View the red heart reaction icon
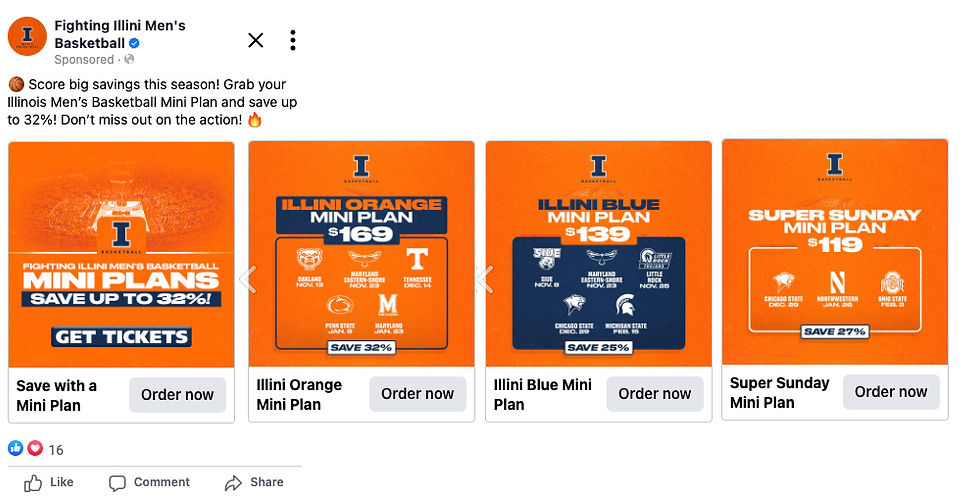Viewport: 980px width, 499px height. tap(35, 448)
